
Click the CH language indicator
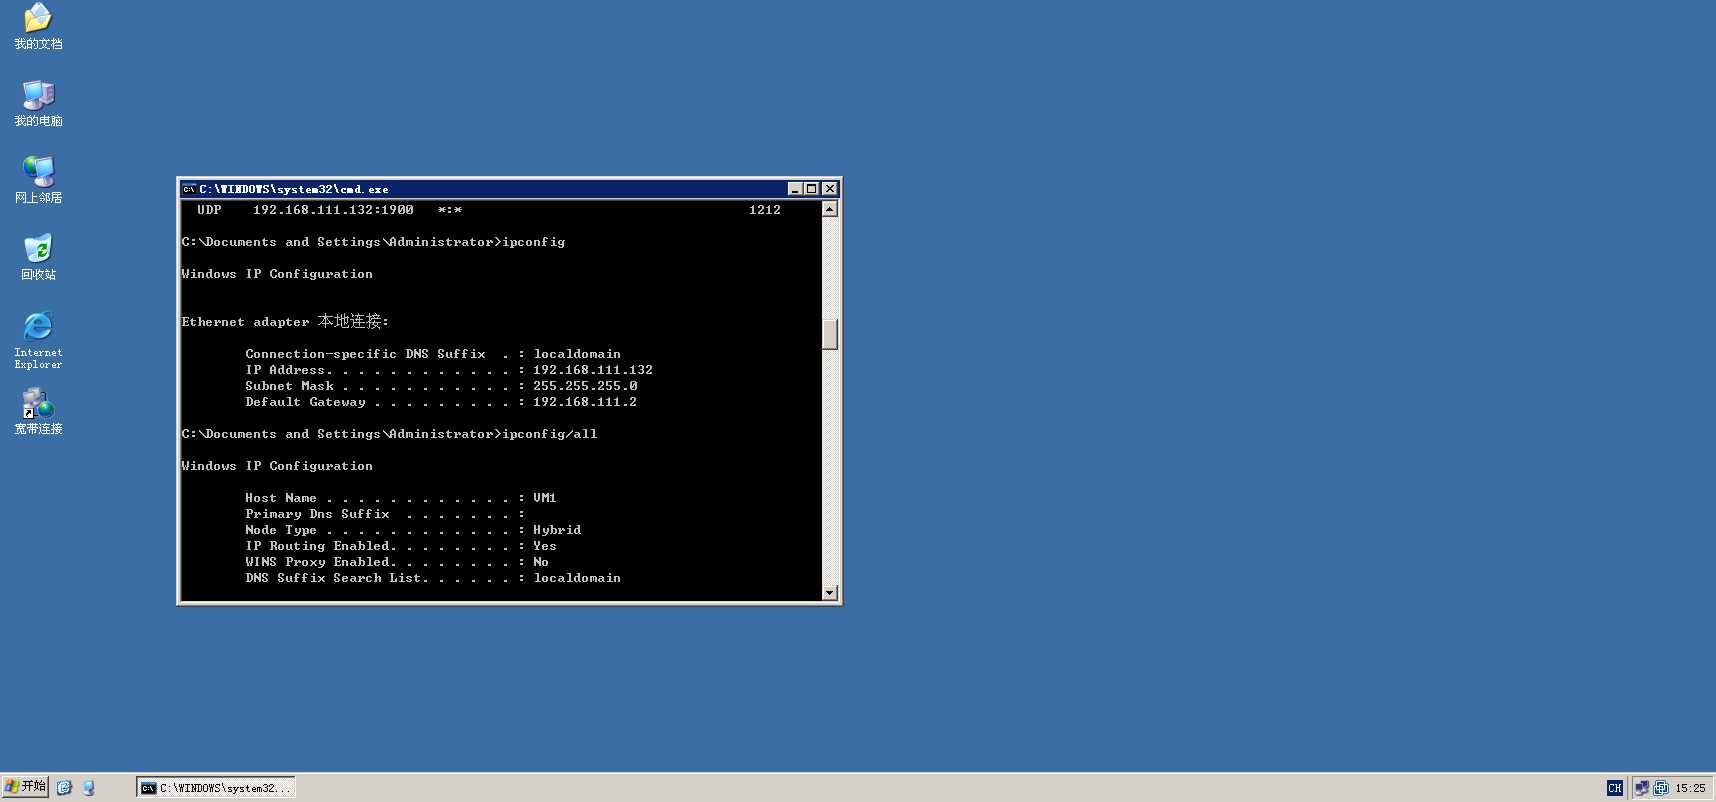pos(1614,788)
